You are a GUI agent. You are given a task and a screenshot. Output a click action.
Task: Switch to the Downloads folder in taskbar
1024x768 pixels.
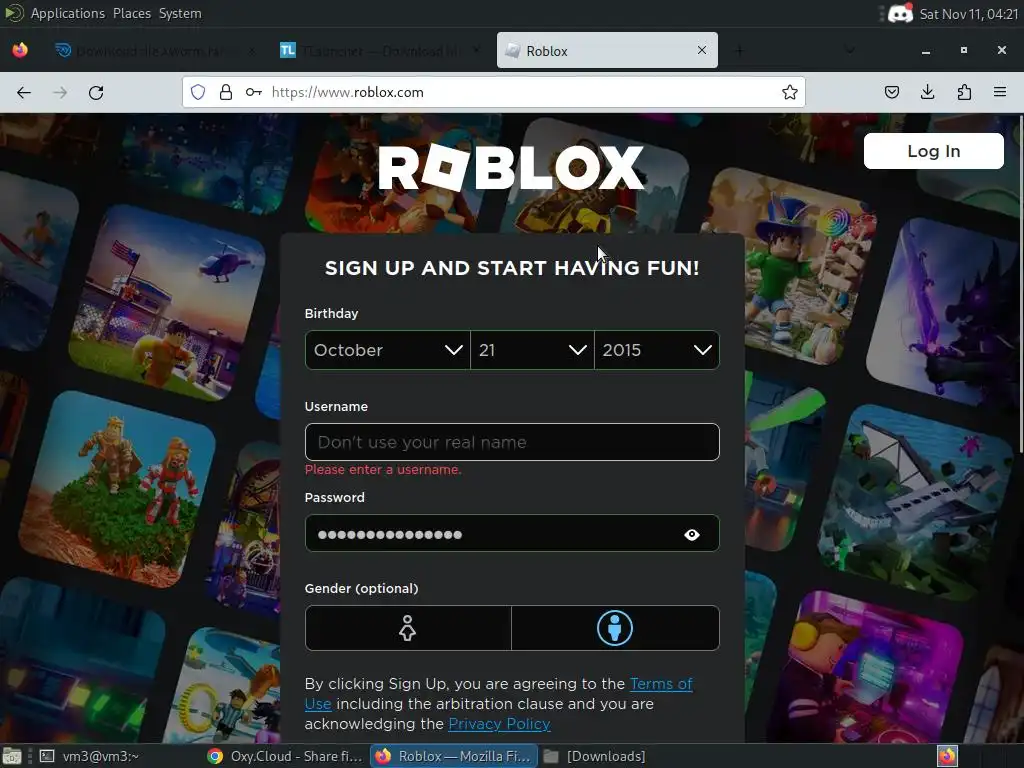click(x=594, y=756)
